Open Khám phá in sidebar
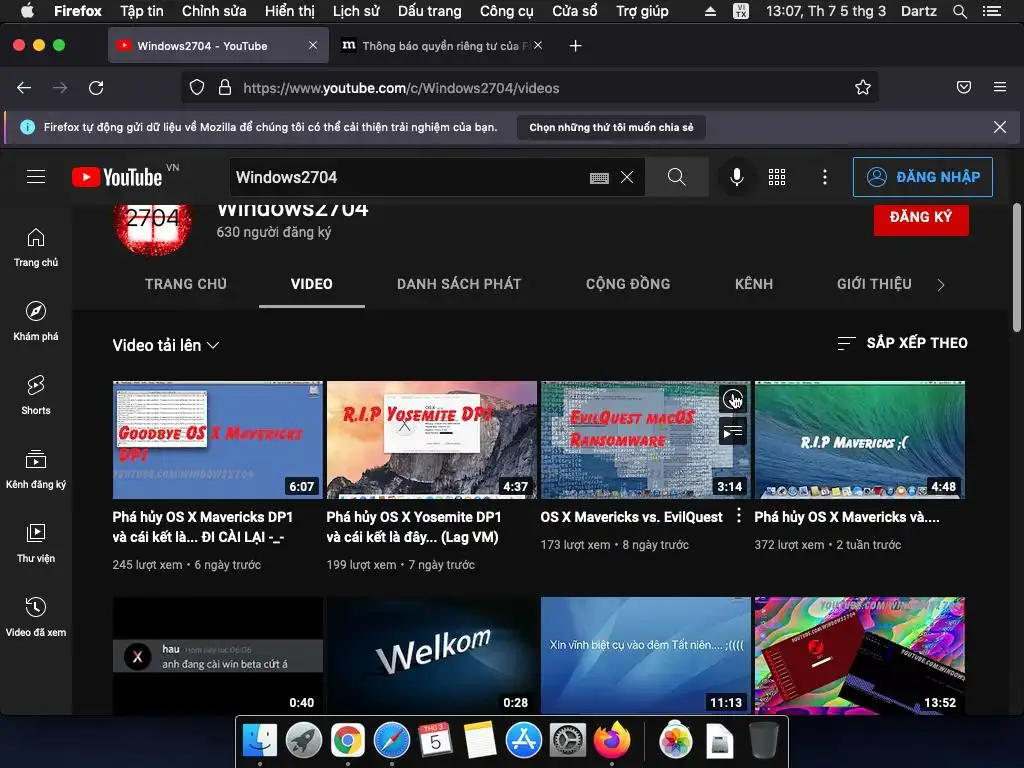The width and height of the screenshot is (1024, 768). click(36, 321)
